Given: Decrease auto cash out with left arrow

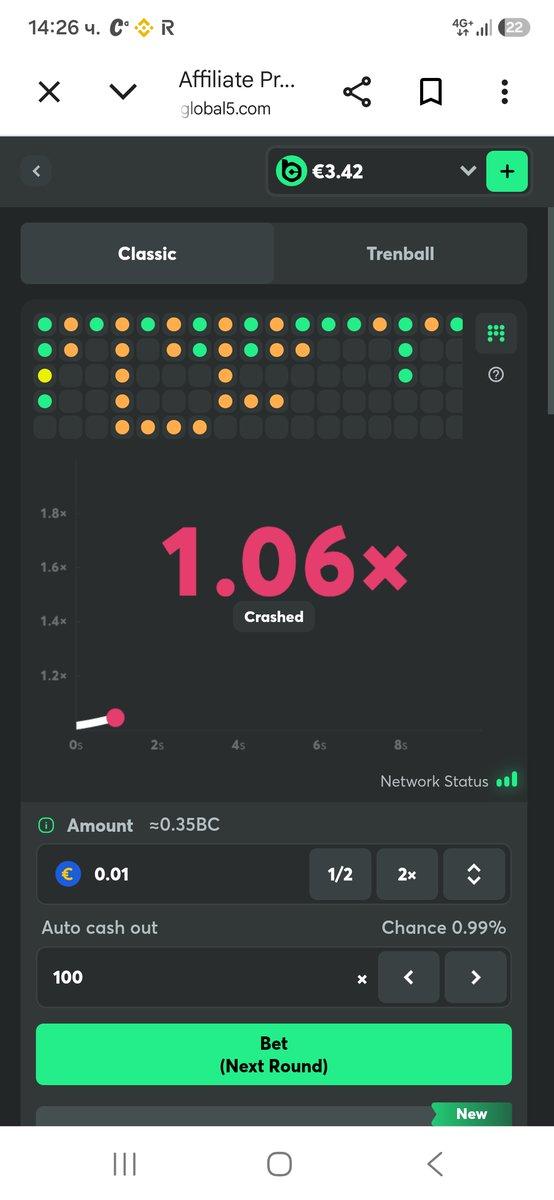Looking at the screenshot, I should (408, 977).
